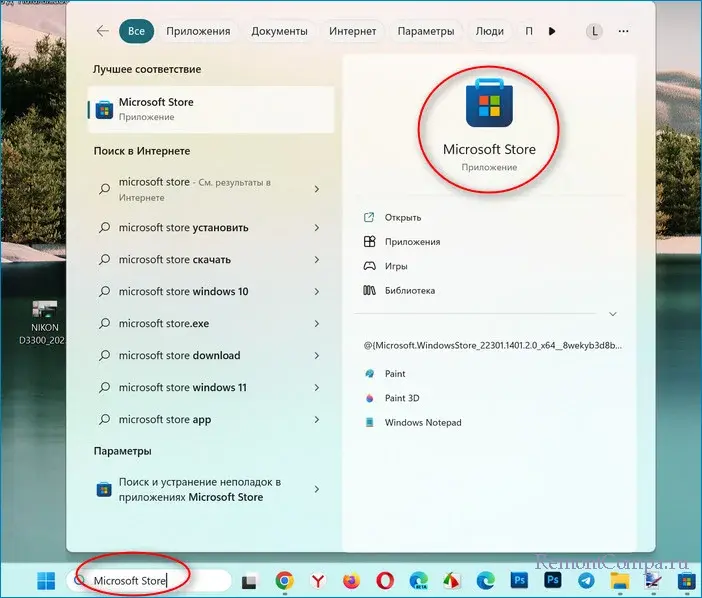Launch Opera from taskbar

[x=385, y=581]
